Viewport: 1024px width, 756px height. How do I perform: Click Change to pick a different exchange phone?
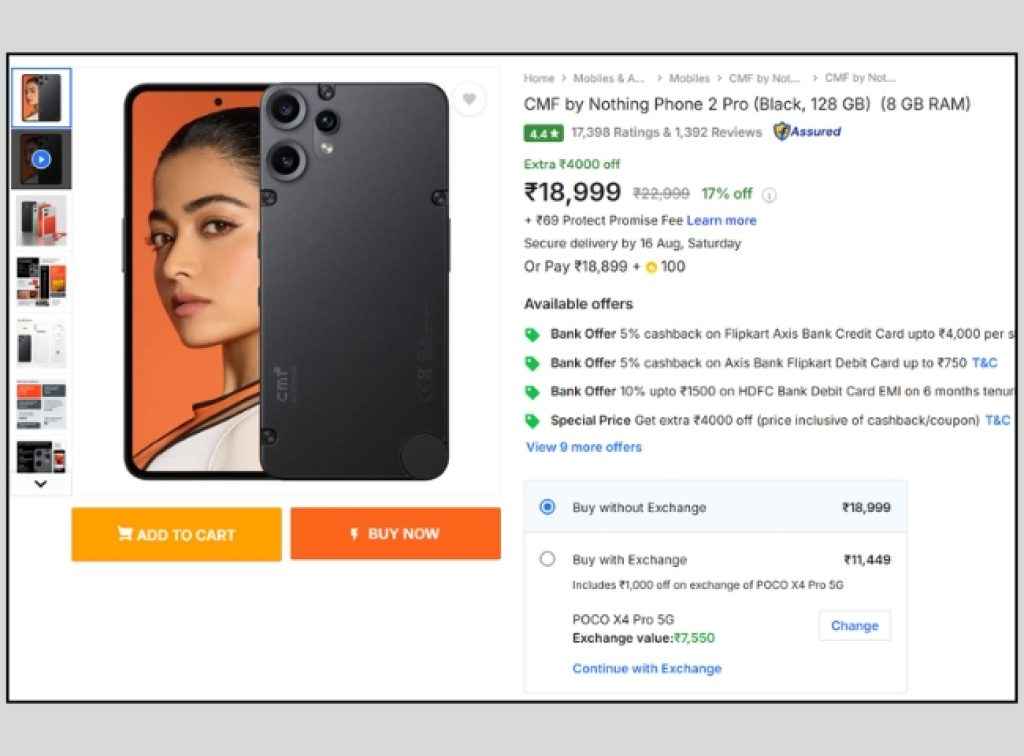[854, 625]
